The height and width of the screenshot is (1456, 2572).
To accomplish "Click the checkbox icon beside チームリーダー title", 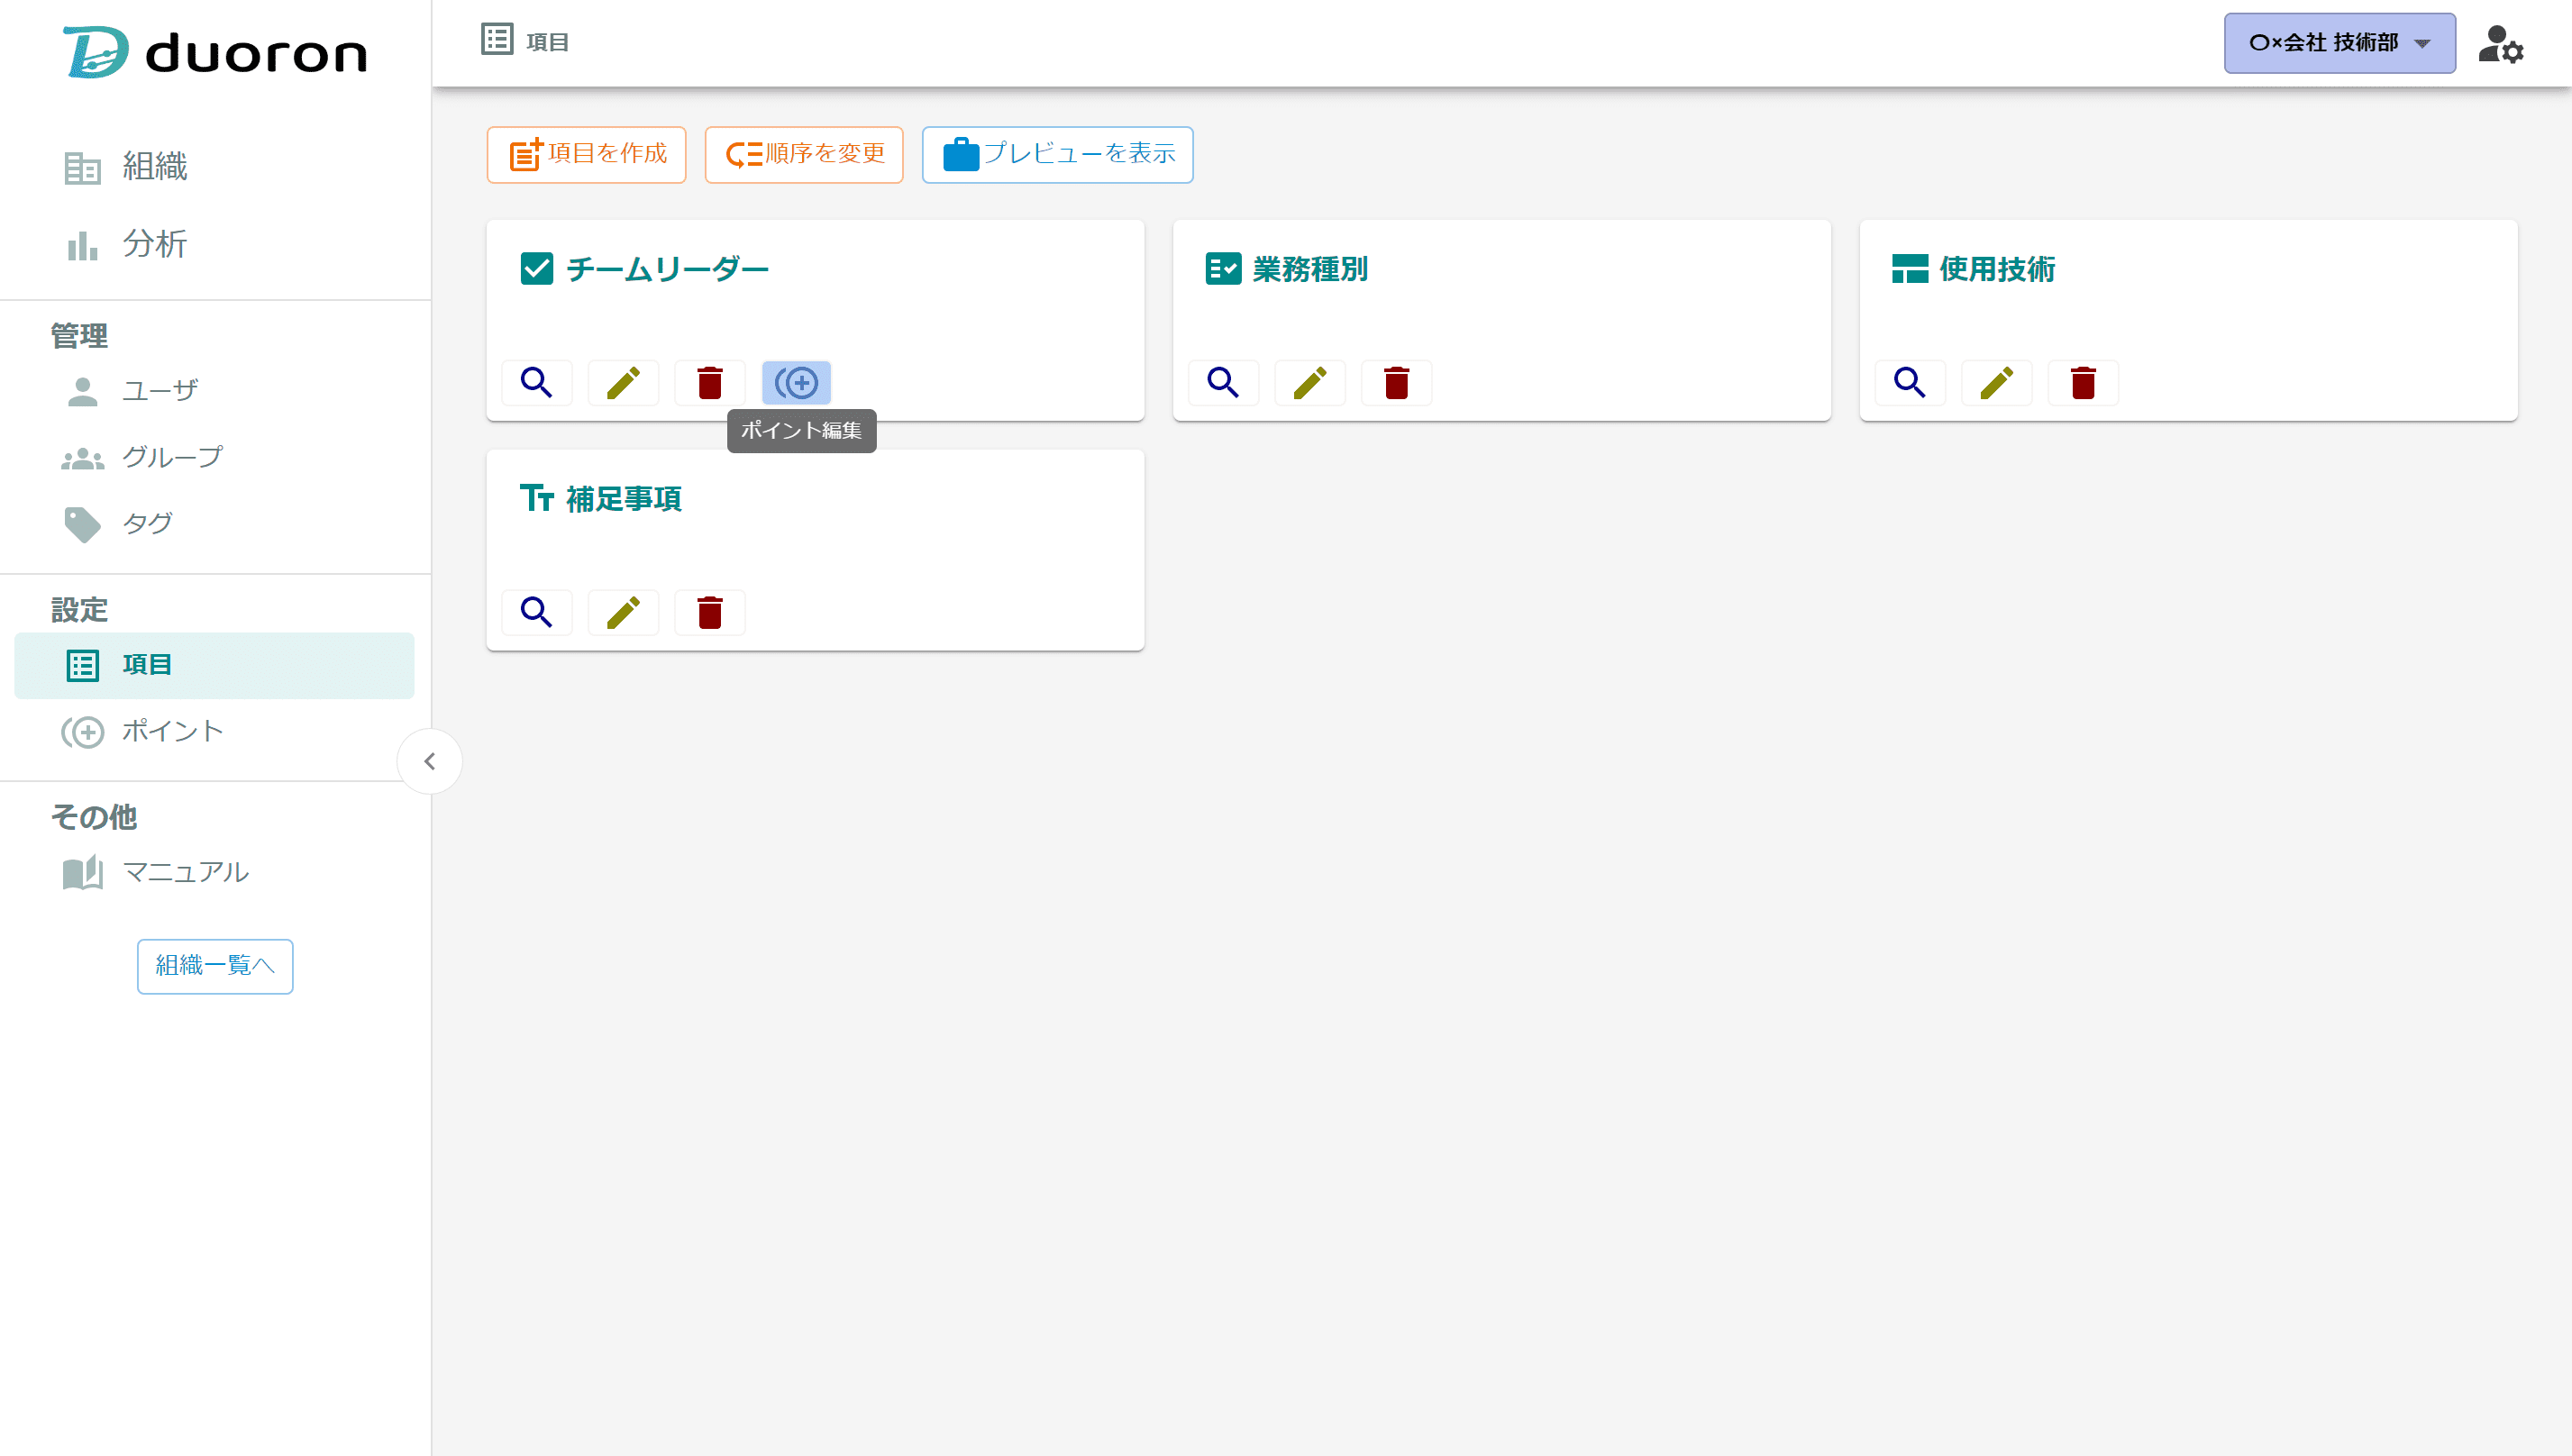I will pos(537,269).
